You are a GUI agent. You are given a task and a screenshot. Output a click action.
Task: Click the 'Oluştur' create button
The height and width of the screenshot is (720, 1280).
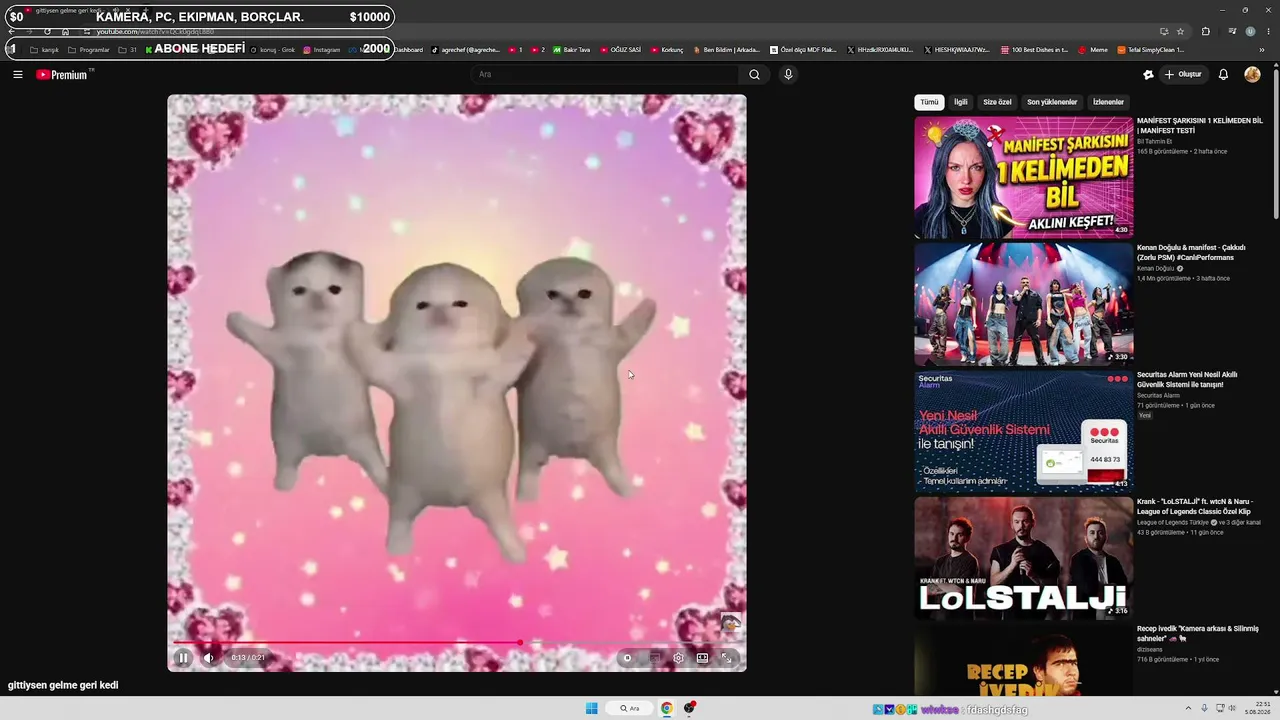point(1183,74)
